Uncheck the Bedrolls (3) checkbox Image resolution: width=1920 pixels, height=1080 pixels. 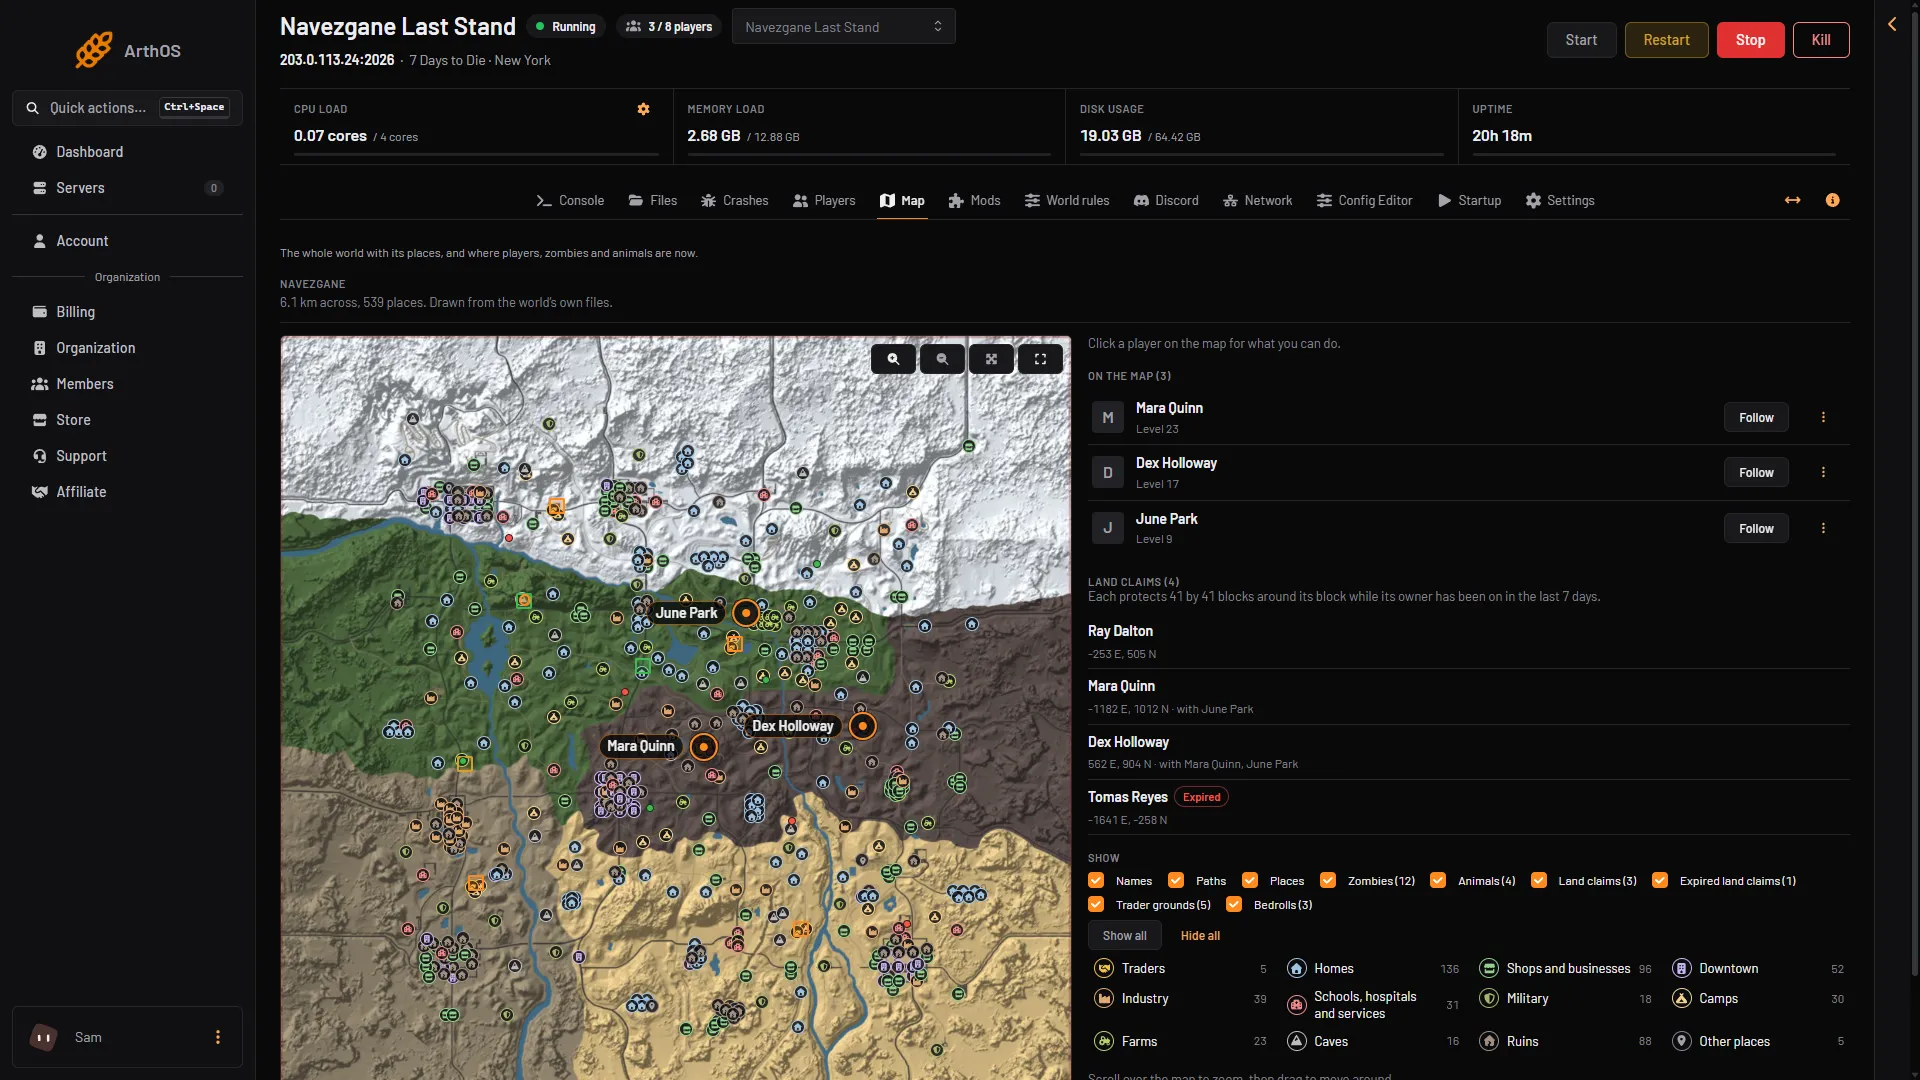(x=1234, y=904)
